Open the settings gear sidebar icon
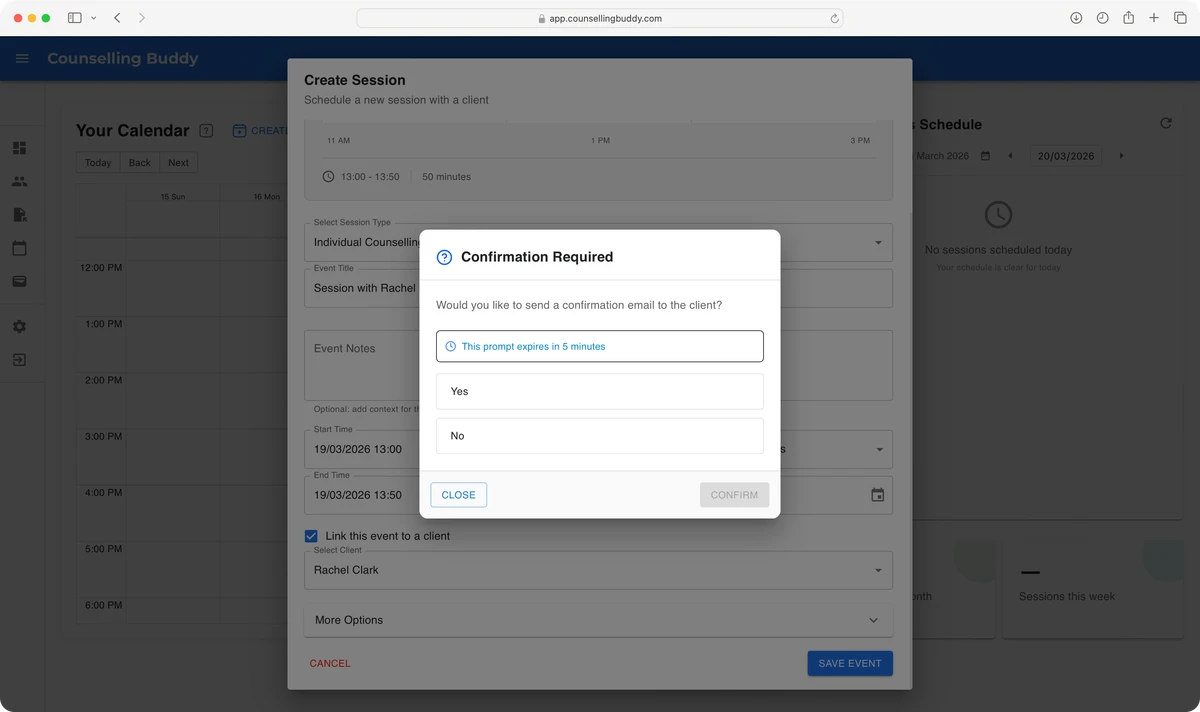The width and height of the screenshot is (1200, 712). [x=19, y=327]
